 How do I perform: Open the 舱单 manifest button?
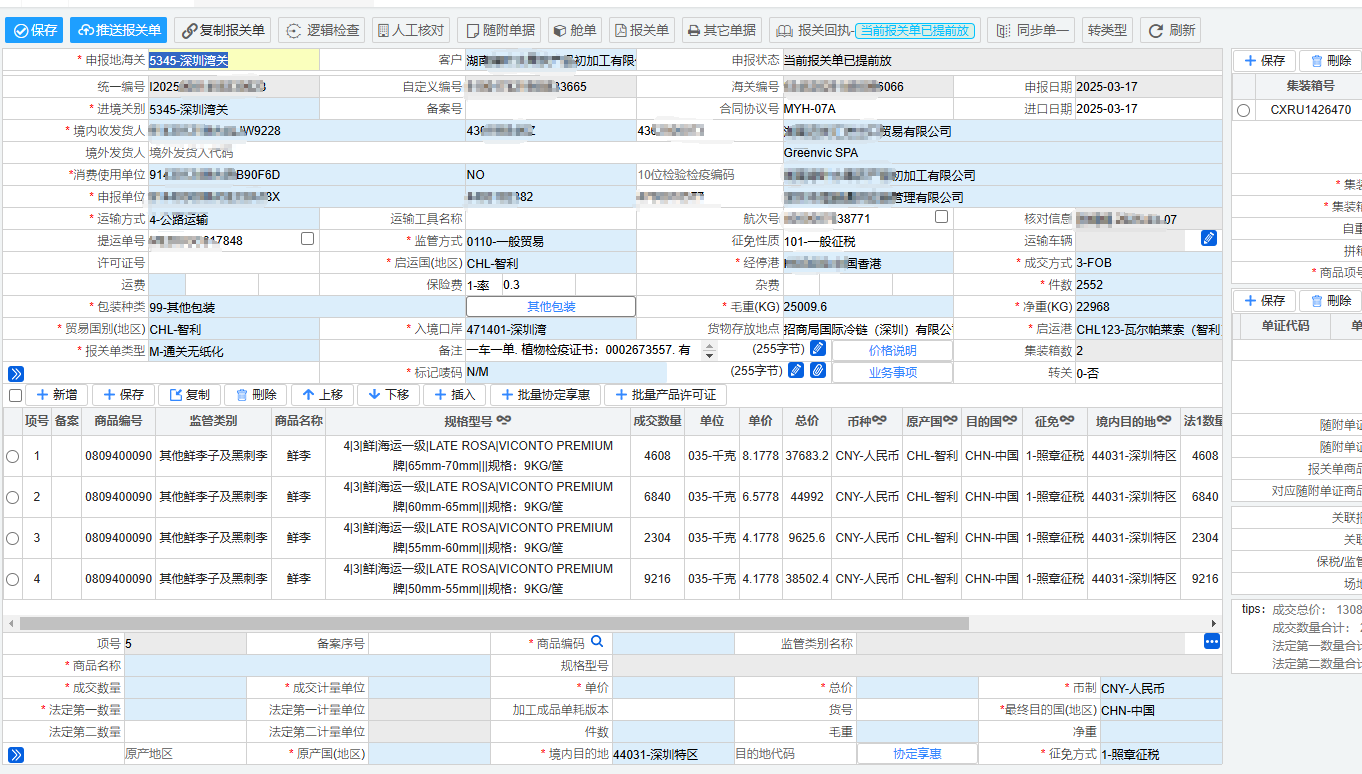[575, 30]
